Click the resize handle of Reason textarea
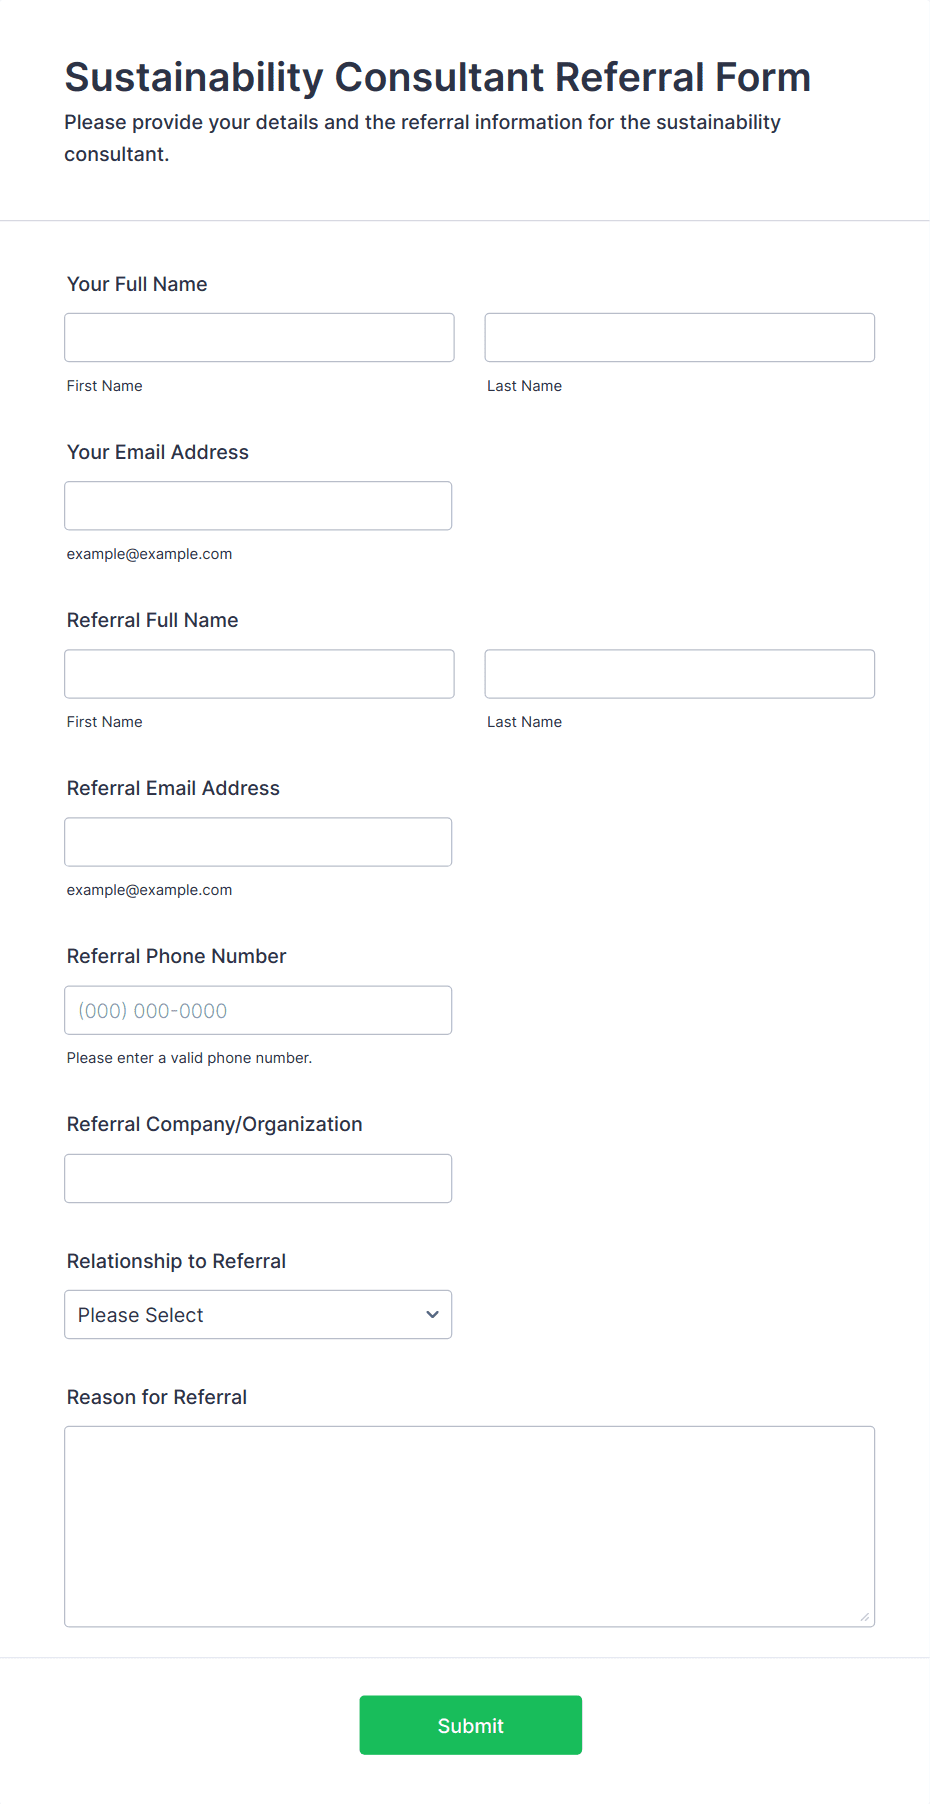This screenshot has width=930, height=1804. coord(865,1617)
